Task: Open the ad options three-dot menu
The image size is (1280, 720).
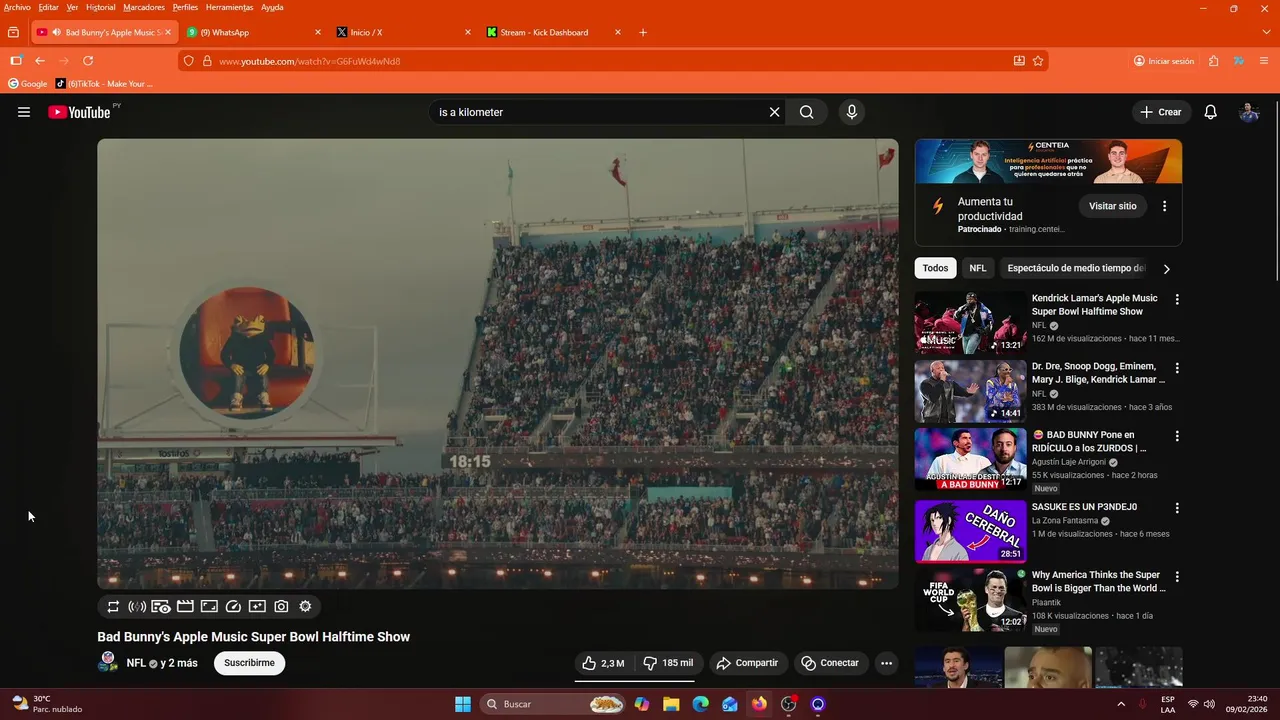Action: [1164, 206]
